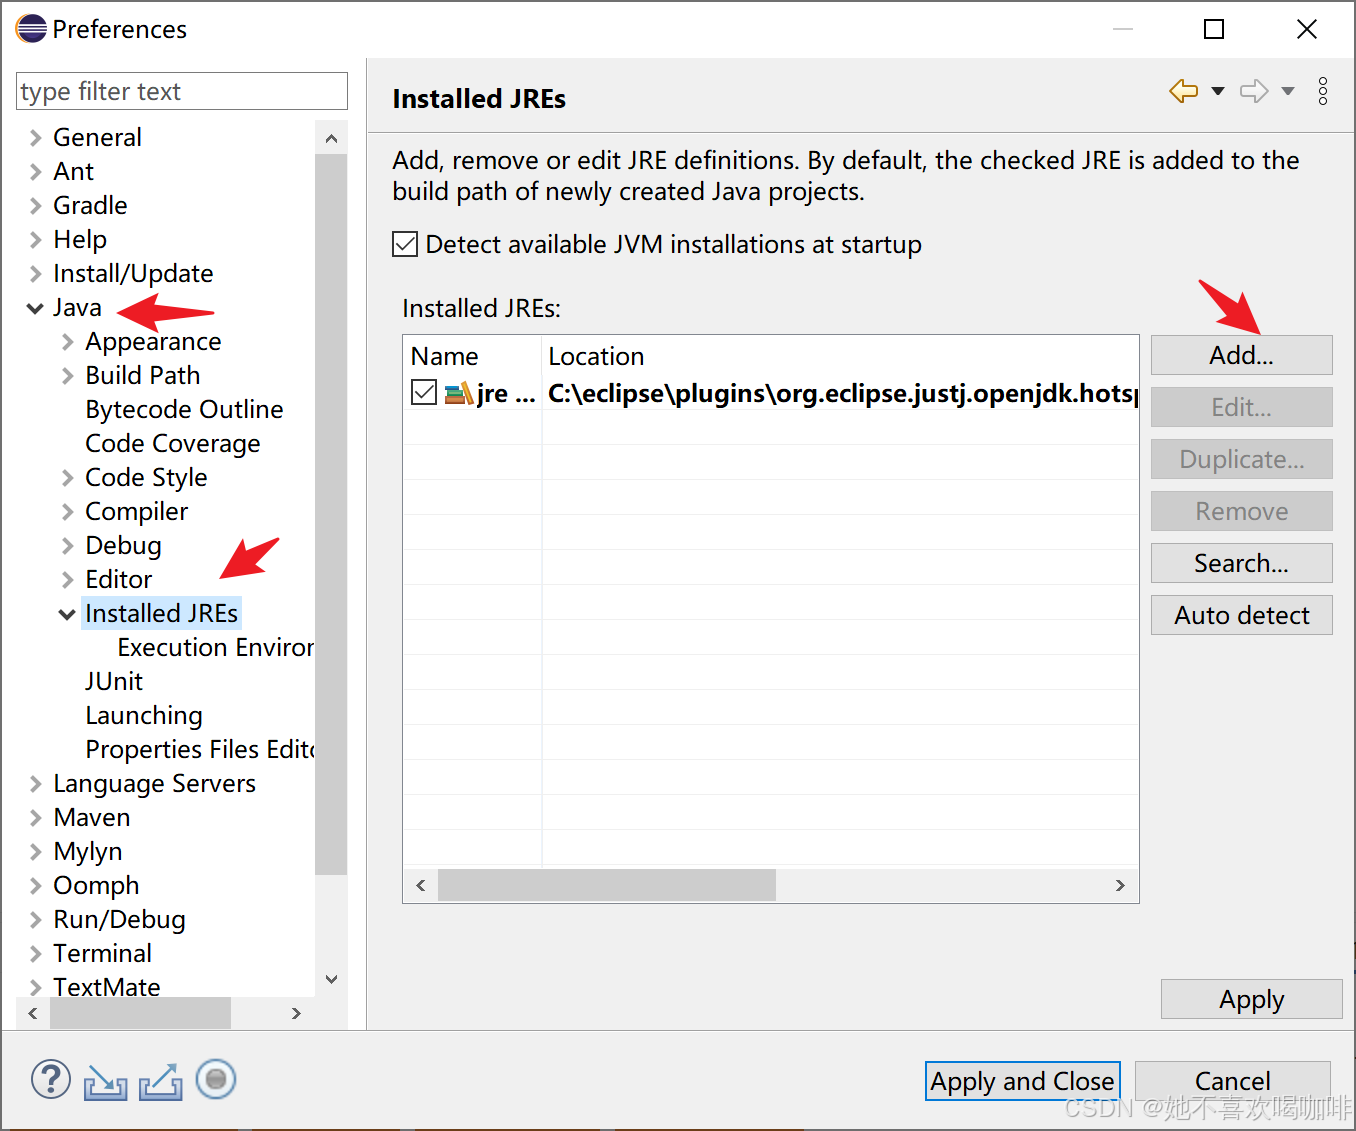Viewport: 1356px width, 1131px height.
Task: Select the jre row location path
Action: pyautogui.click(x=843, y=393)
